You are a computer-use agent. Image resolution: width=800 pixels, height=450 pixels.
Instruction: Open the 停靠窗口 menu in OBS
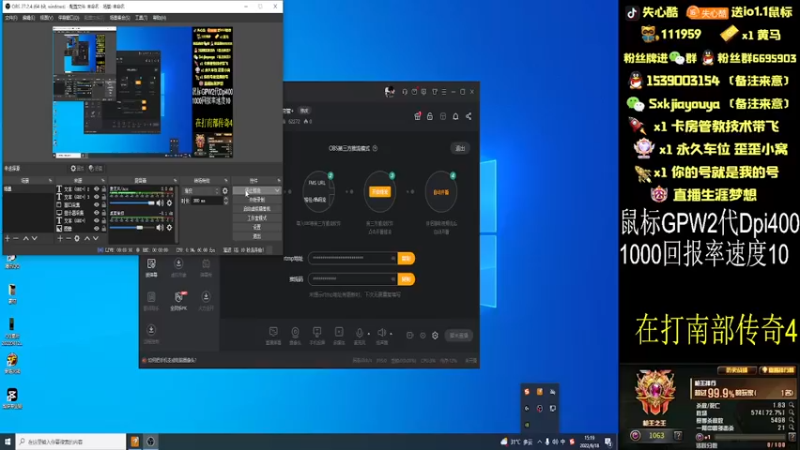[68, 18]
